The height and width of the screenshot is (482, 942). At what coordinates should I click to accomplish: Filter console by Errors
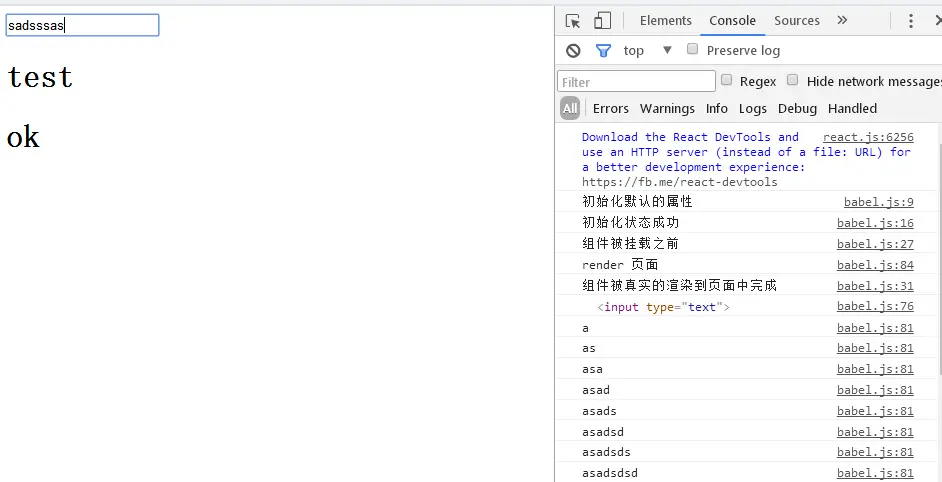(x=610, y=109)
